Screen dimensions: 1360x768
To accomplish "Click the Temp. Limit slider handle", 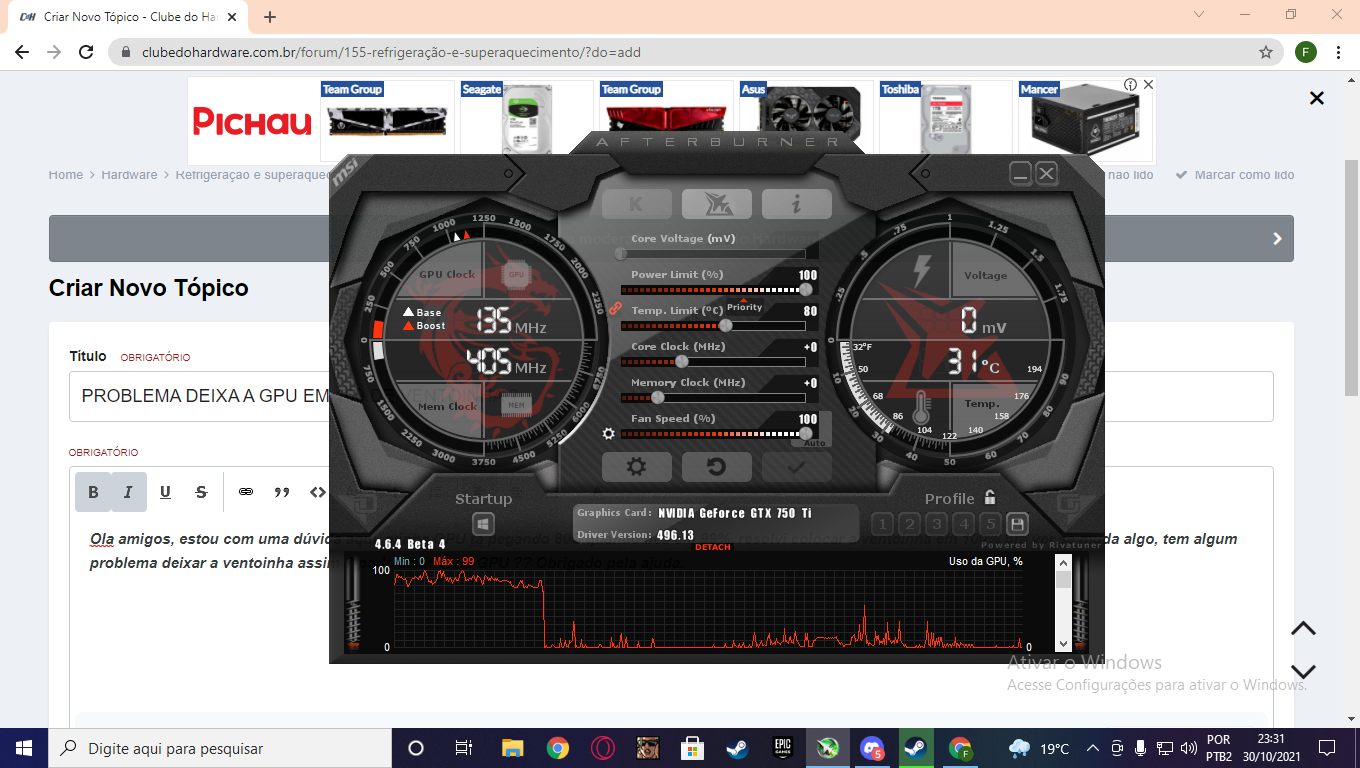I will 726,325.
